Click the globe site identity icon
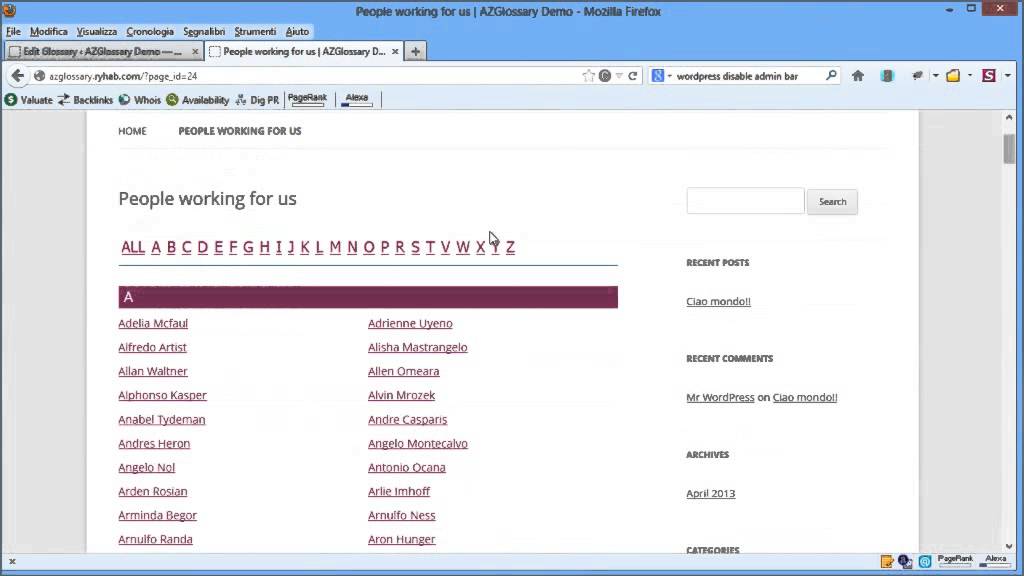 39,76
